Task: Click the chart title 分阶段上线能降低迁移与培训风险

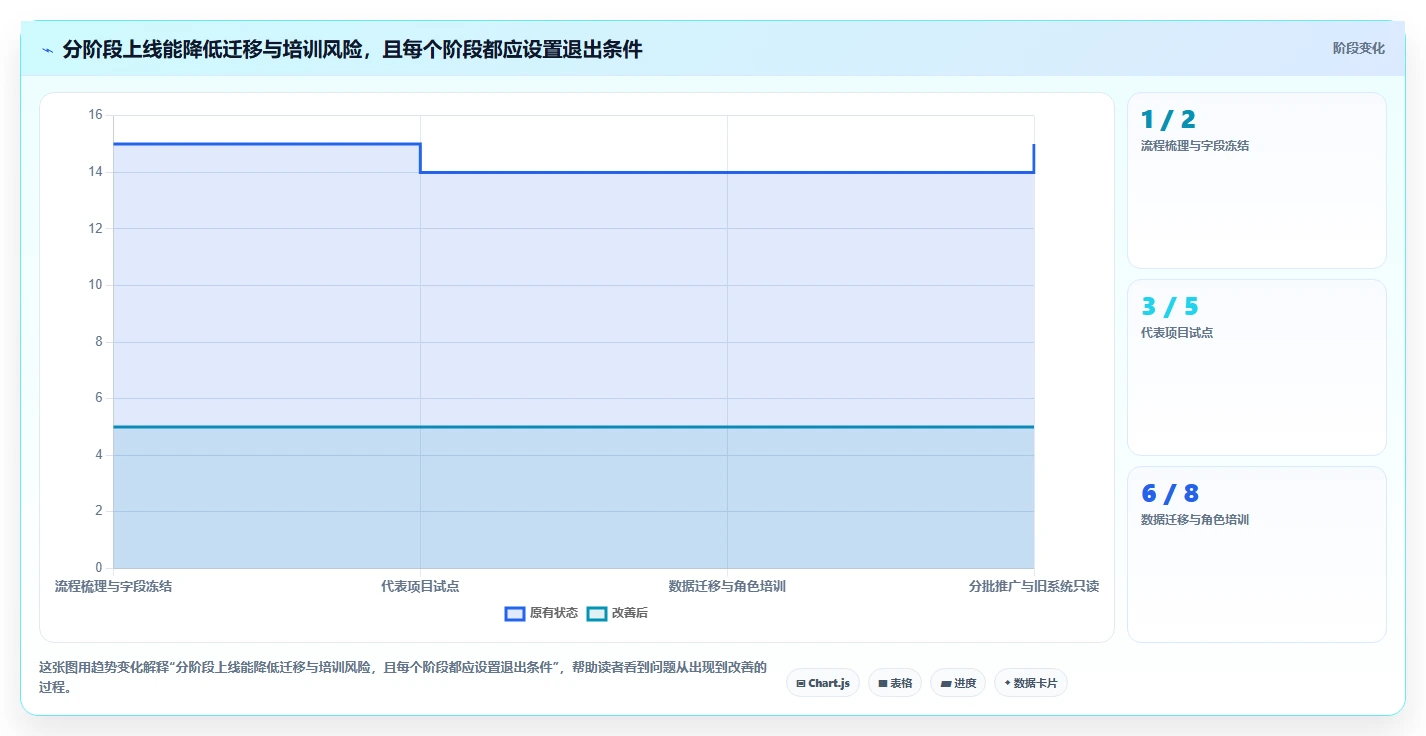Action: (352, 49)
